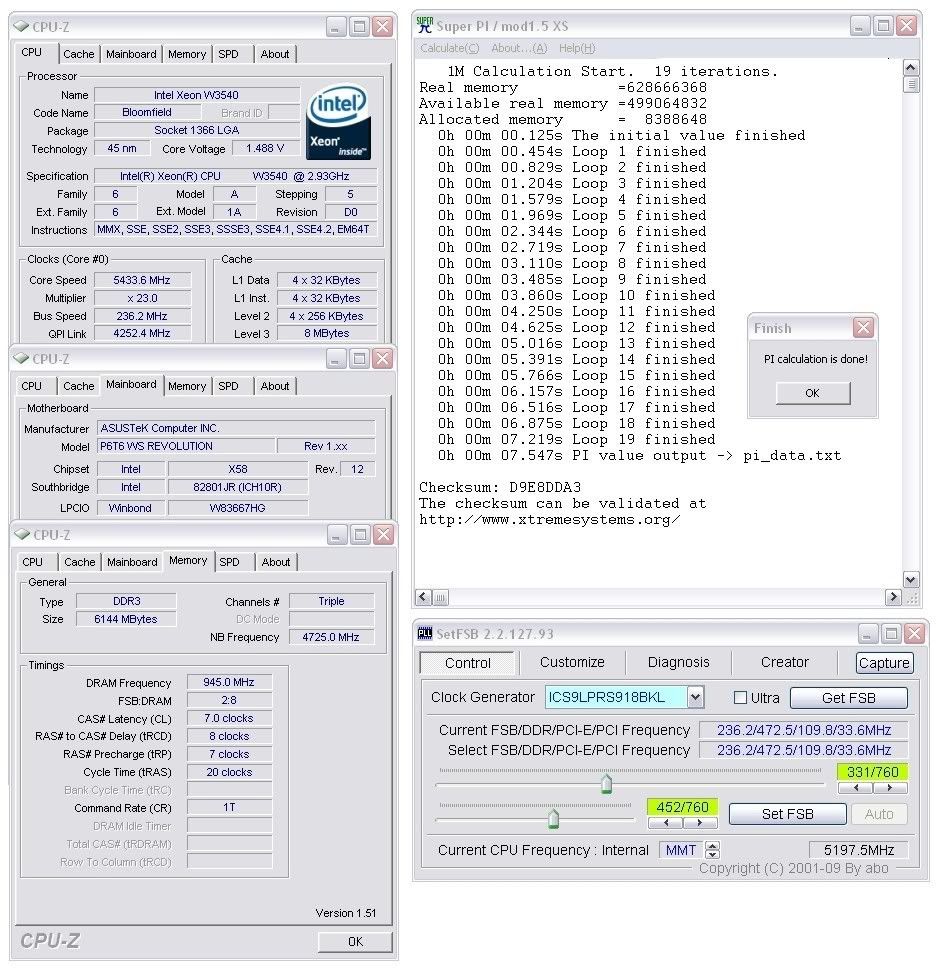This screenshot has width=938, height=969.
Task: Click the Capture button in SetFSB
Action: [x=884, y=662]
